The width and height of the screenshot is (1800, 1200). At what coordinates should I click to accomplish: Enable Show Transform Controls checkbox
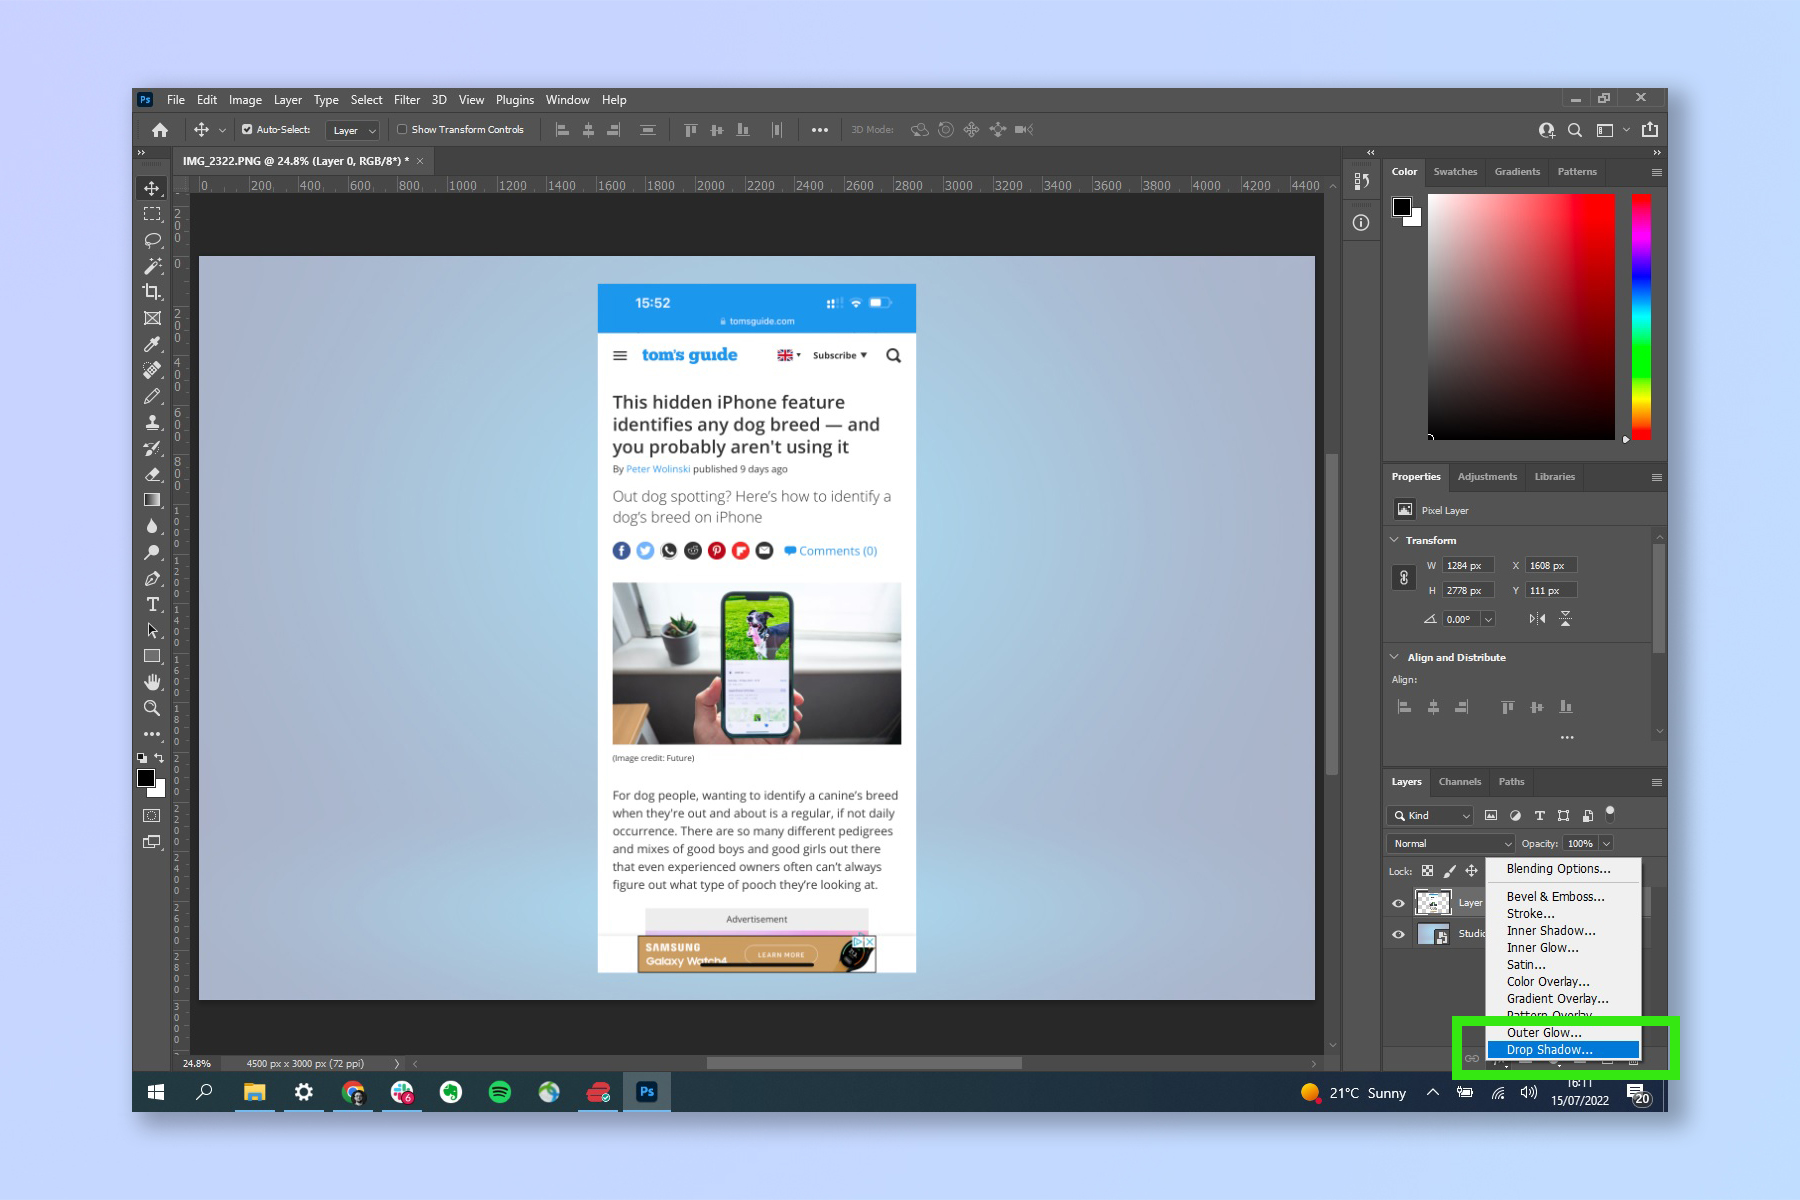tap(402, 129)
